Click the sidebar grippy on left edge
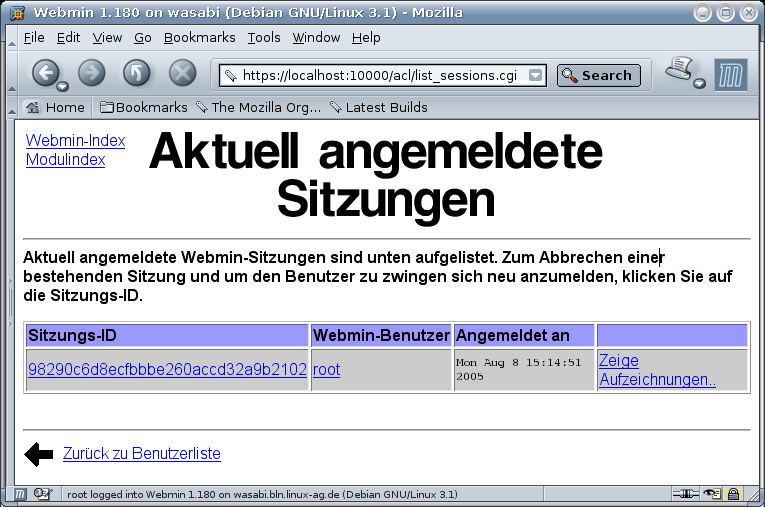The height and width of the screenshot is (507, 765). pos(10,303)
